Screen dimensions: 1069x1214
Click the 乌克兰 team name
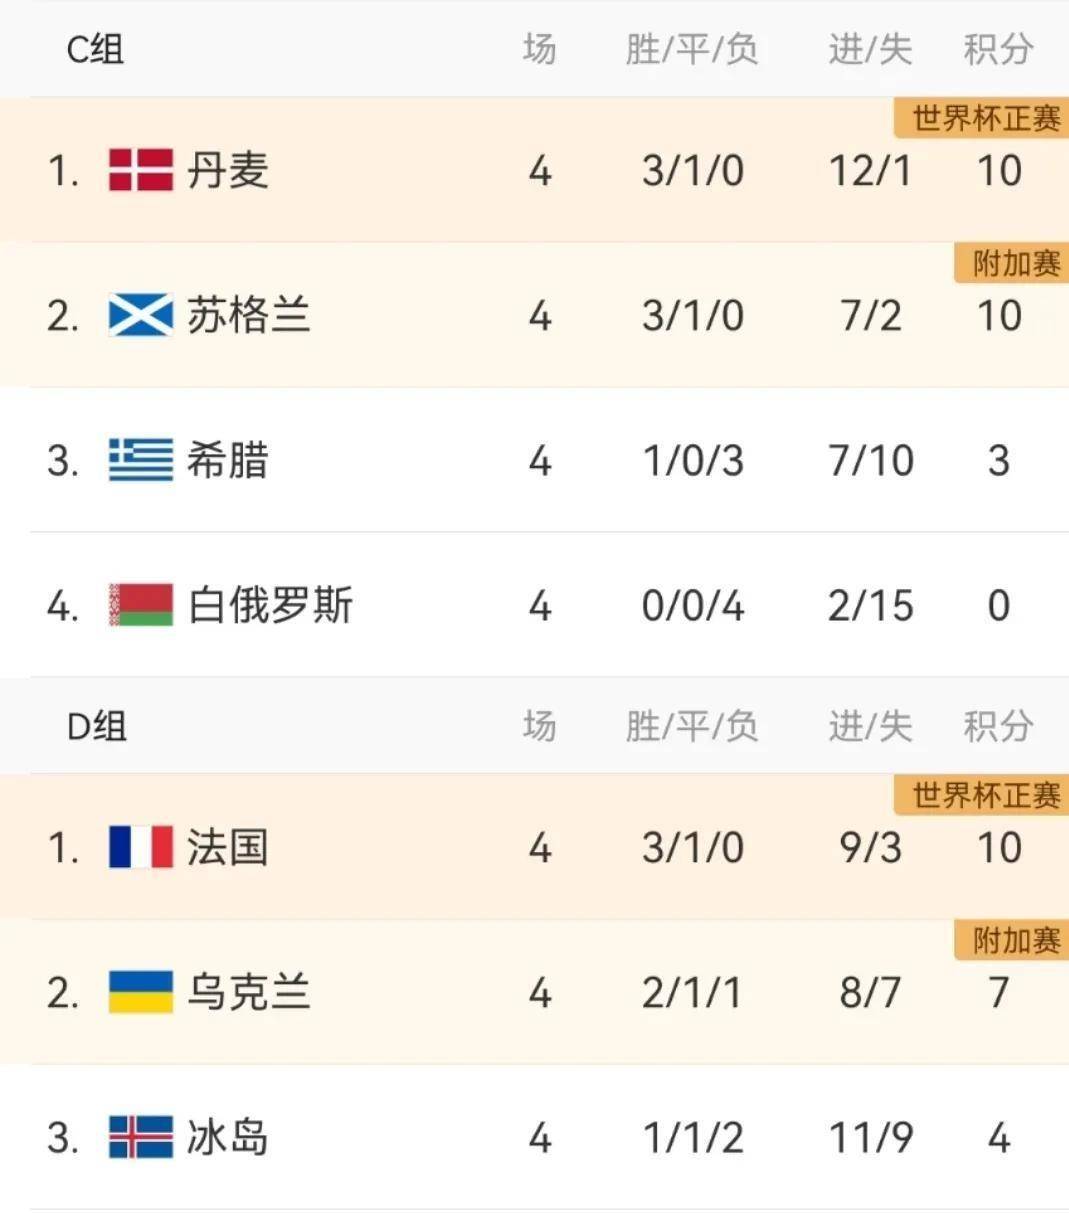pyautogui.click(x=248, y=993)
